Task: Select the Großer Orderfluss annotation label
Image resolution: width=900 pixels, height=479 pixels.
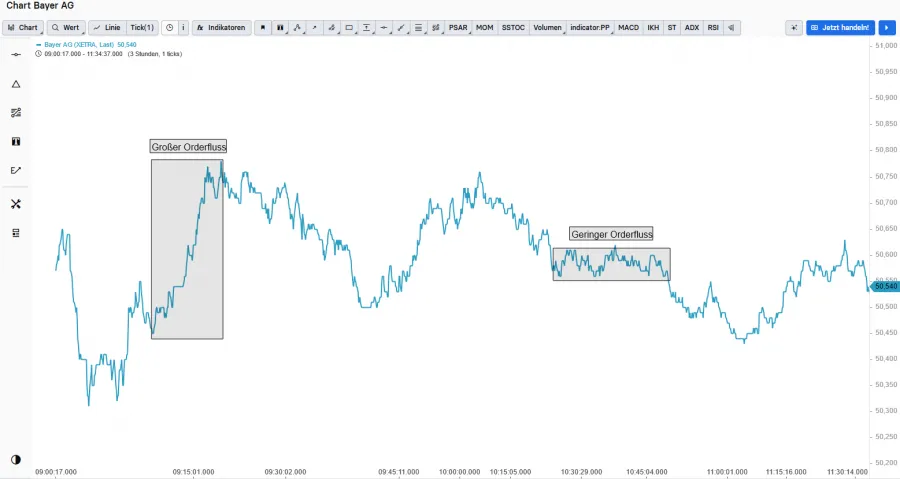Action: click(x=189, y=147)
